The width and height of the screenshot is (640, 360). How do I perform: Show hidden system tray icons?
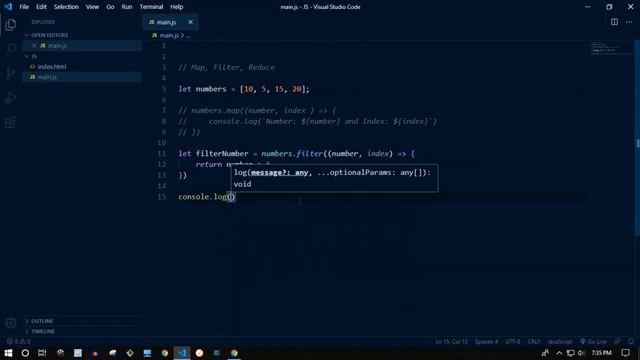coord(559,353)
